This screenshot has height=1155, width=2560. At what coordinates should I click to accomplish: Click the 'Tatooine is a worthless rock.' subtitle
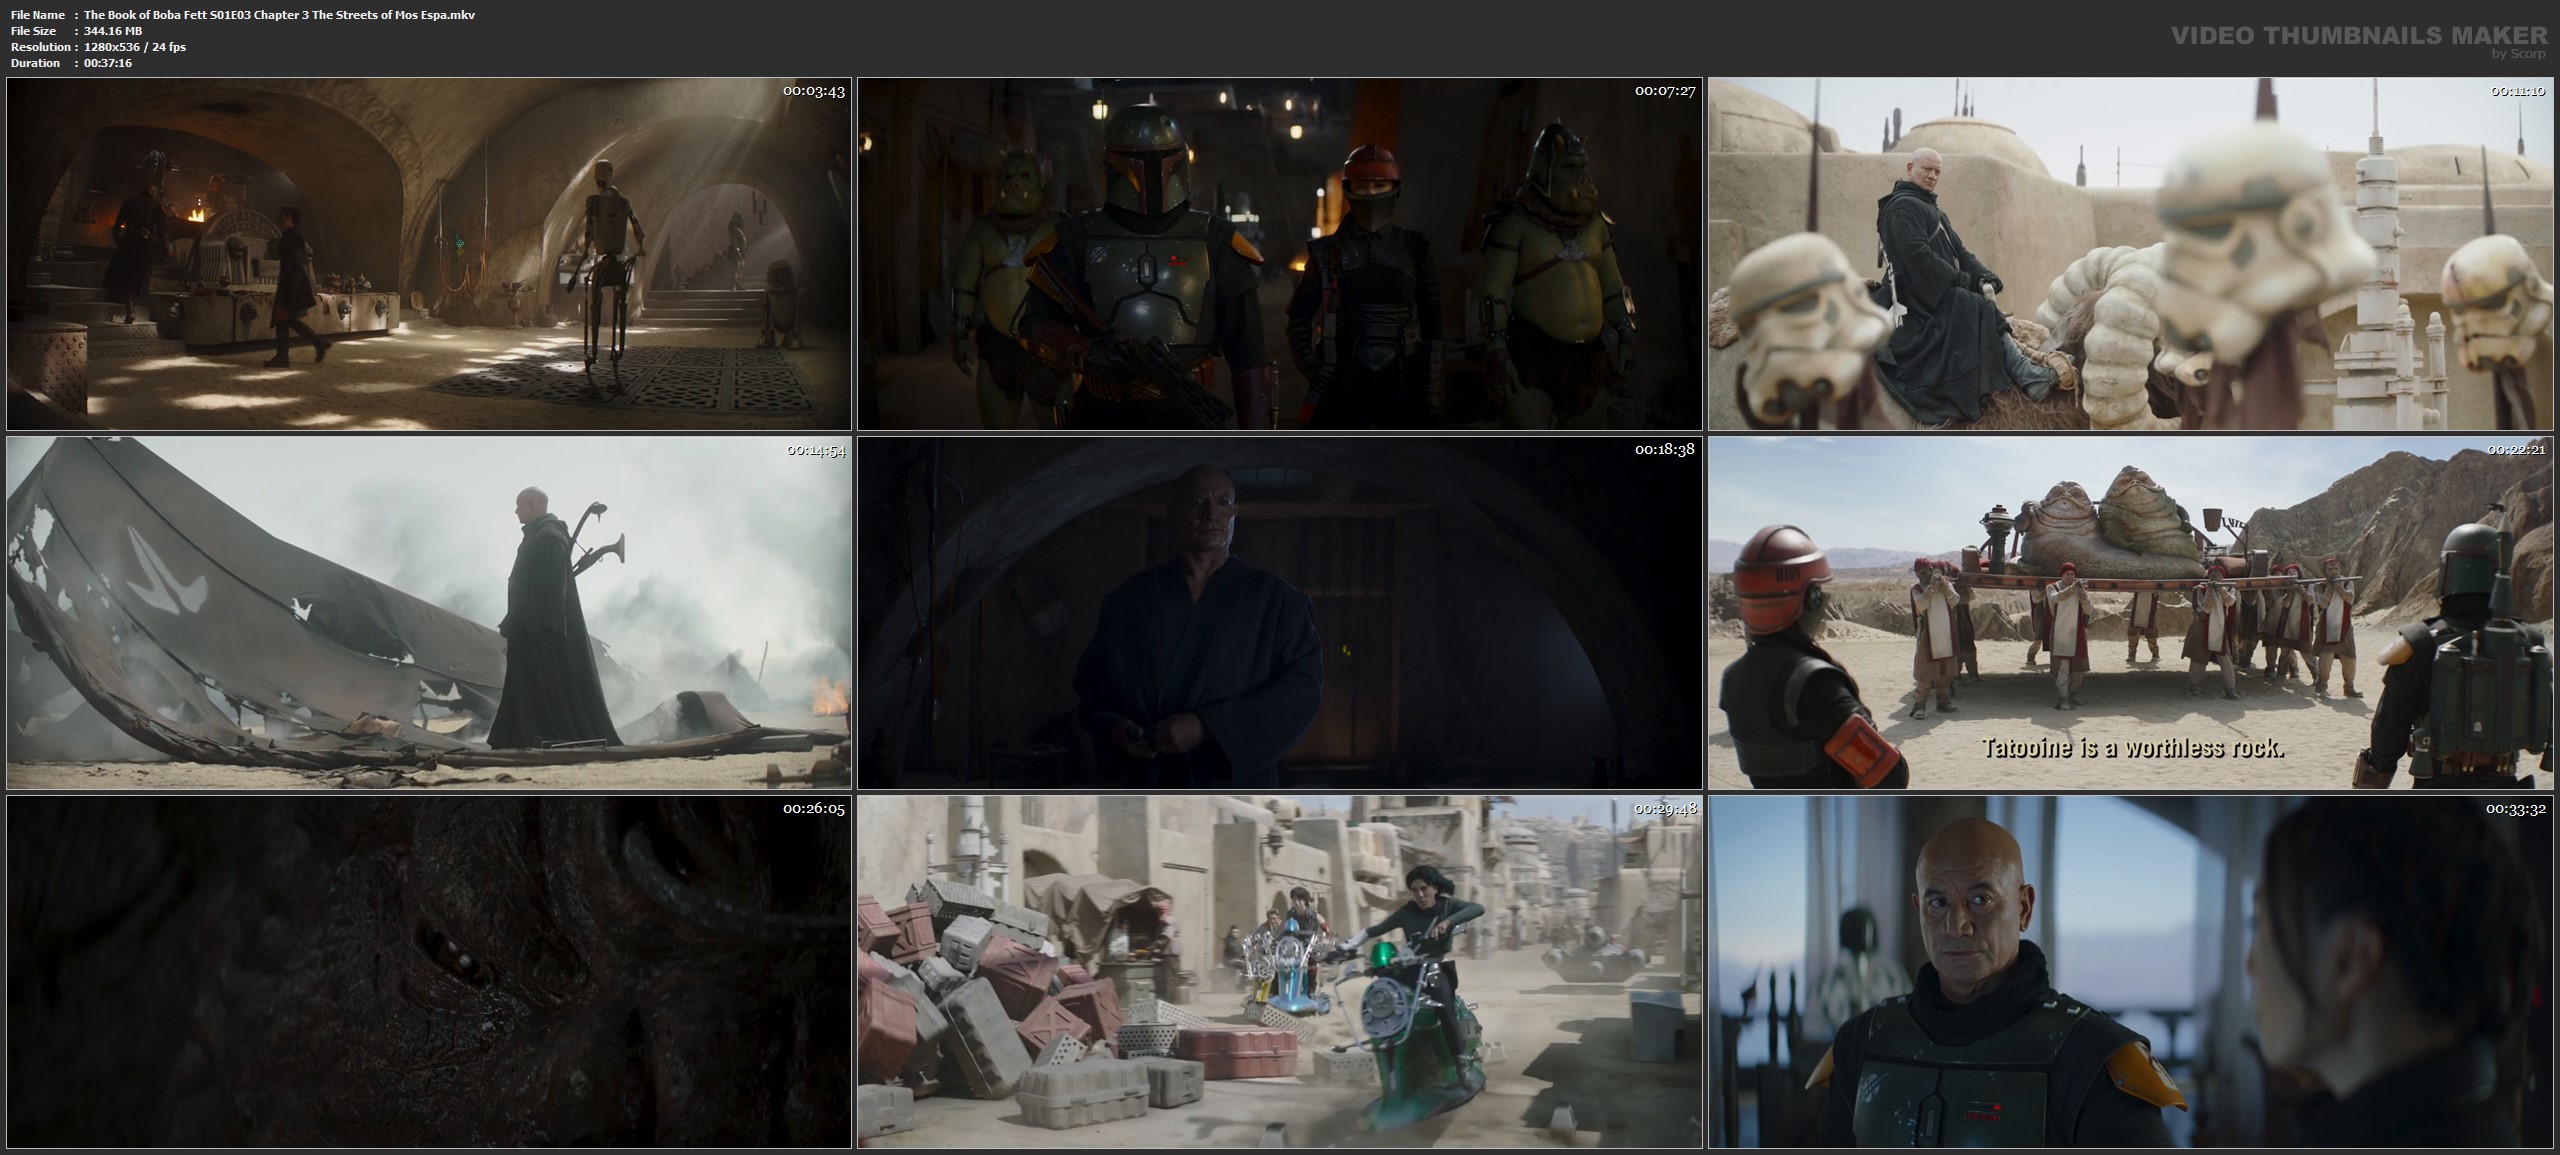[x=2132, y=747]
